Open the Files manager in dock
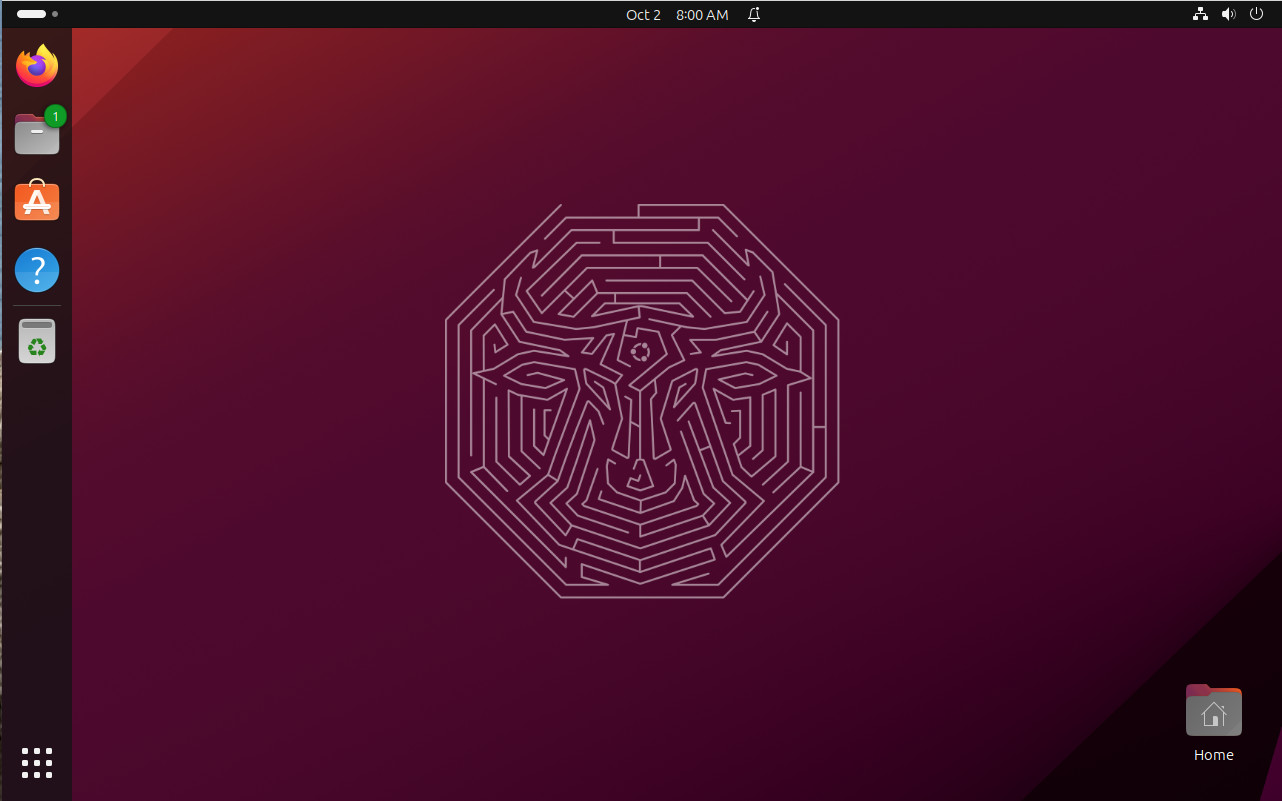Viewport: 1282px width, 801px height. [x=37, y=134]
